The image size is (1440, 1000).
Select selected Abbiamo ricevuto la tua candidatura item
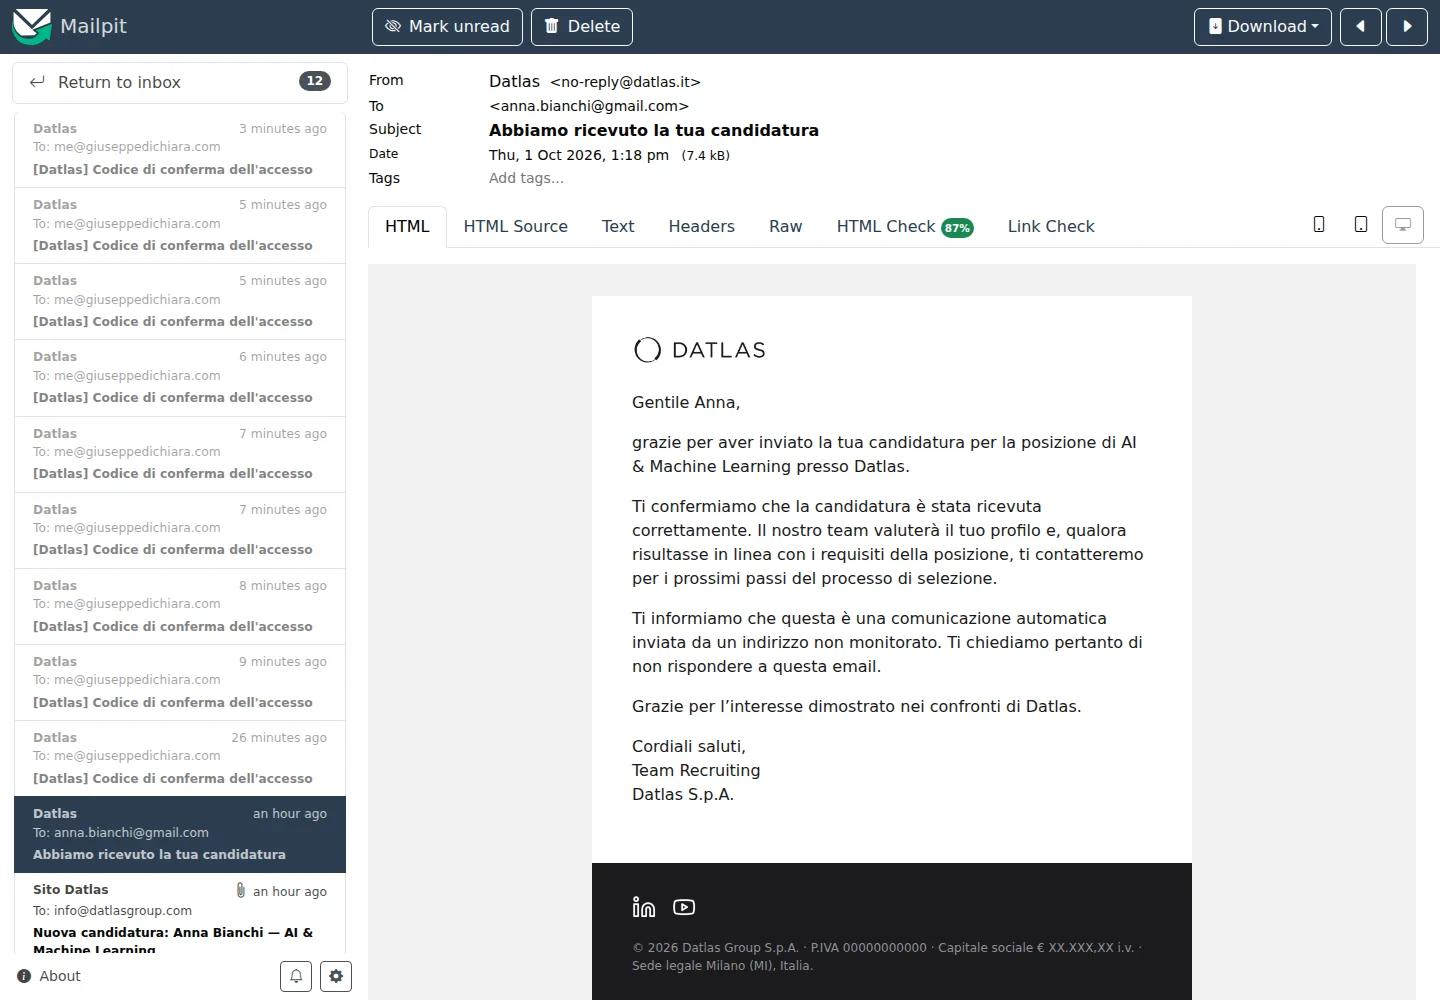pyautogui.click(x=180, y=835)
